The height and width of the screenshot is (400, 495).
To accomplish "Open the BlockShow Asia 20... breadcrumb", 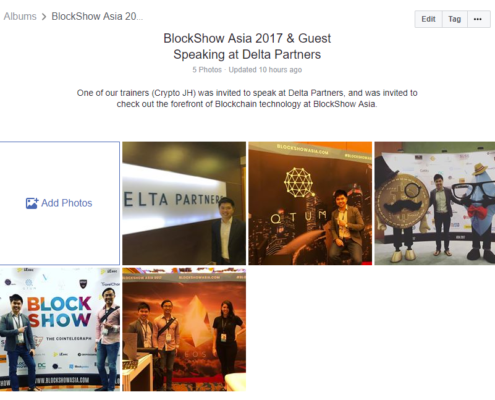I will click(97, 16).
